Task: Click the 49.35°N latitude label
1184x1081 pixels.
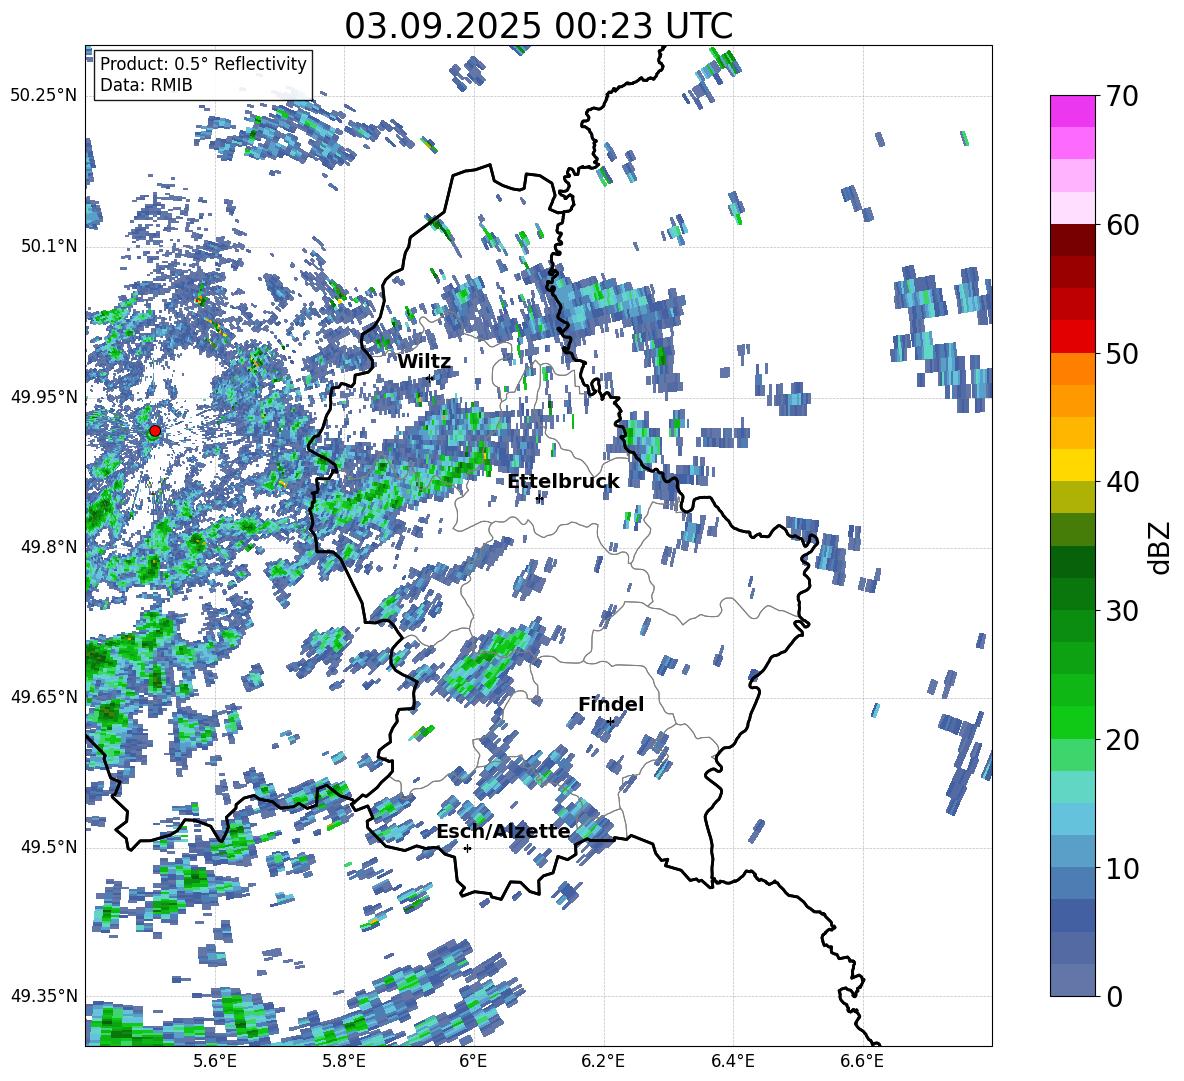Action: point(43,996)
